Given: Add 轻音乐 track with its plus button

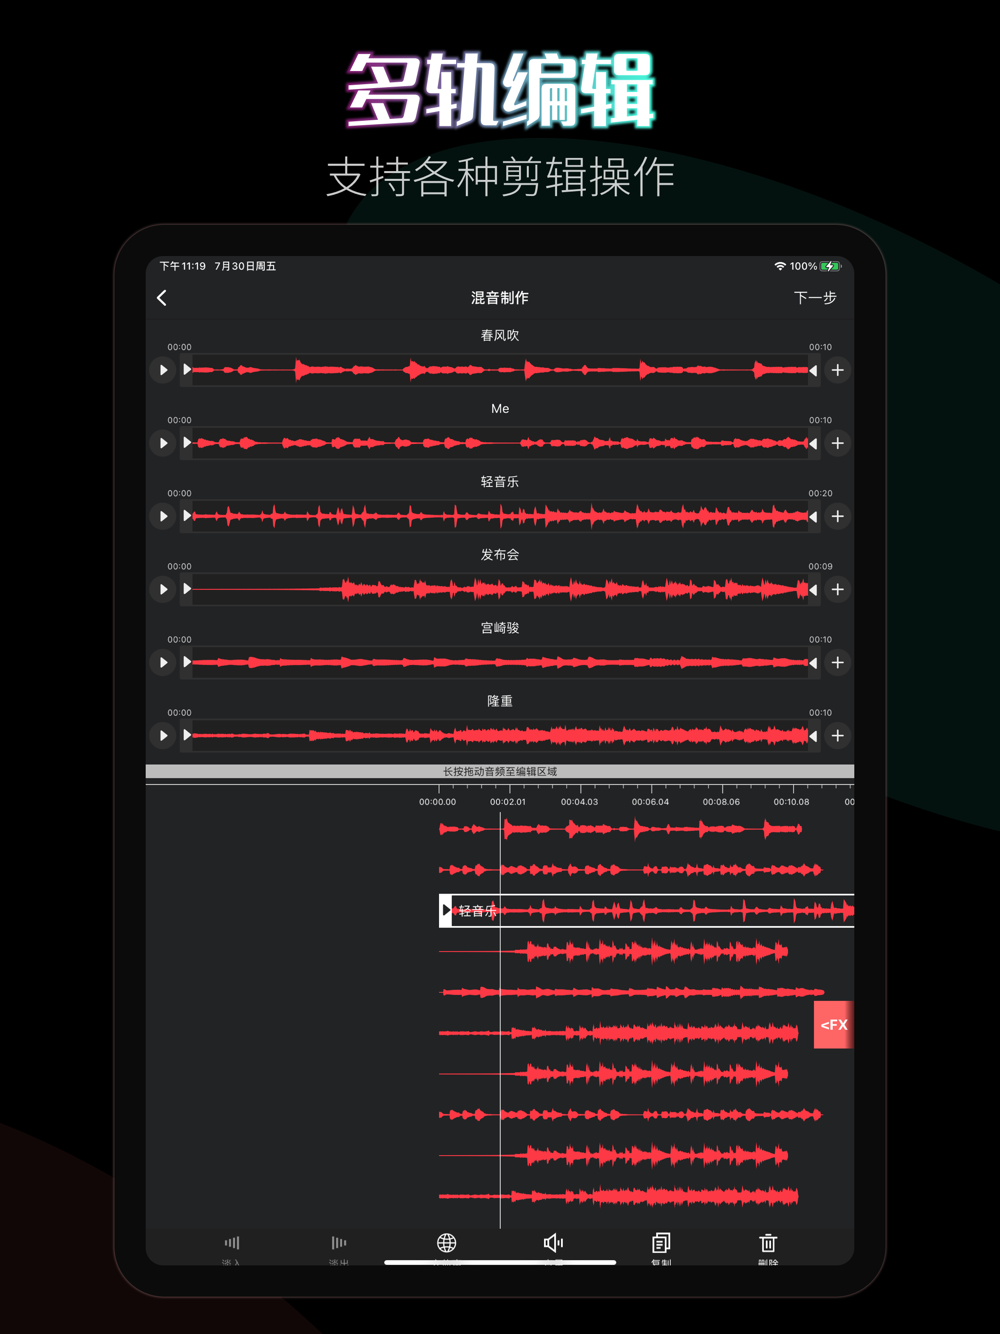Looking at the screenshot, I should click(x=838, y=516).
